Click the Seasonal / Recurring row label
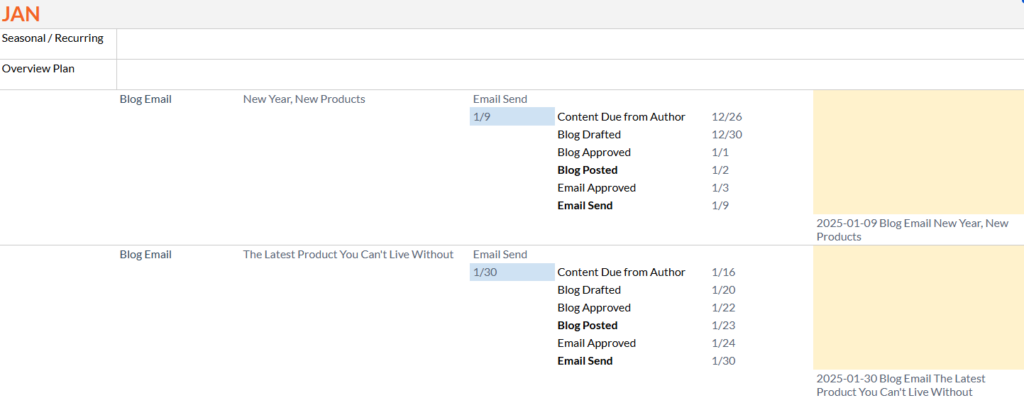 tap(52, 38)
